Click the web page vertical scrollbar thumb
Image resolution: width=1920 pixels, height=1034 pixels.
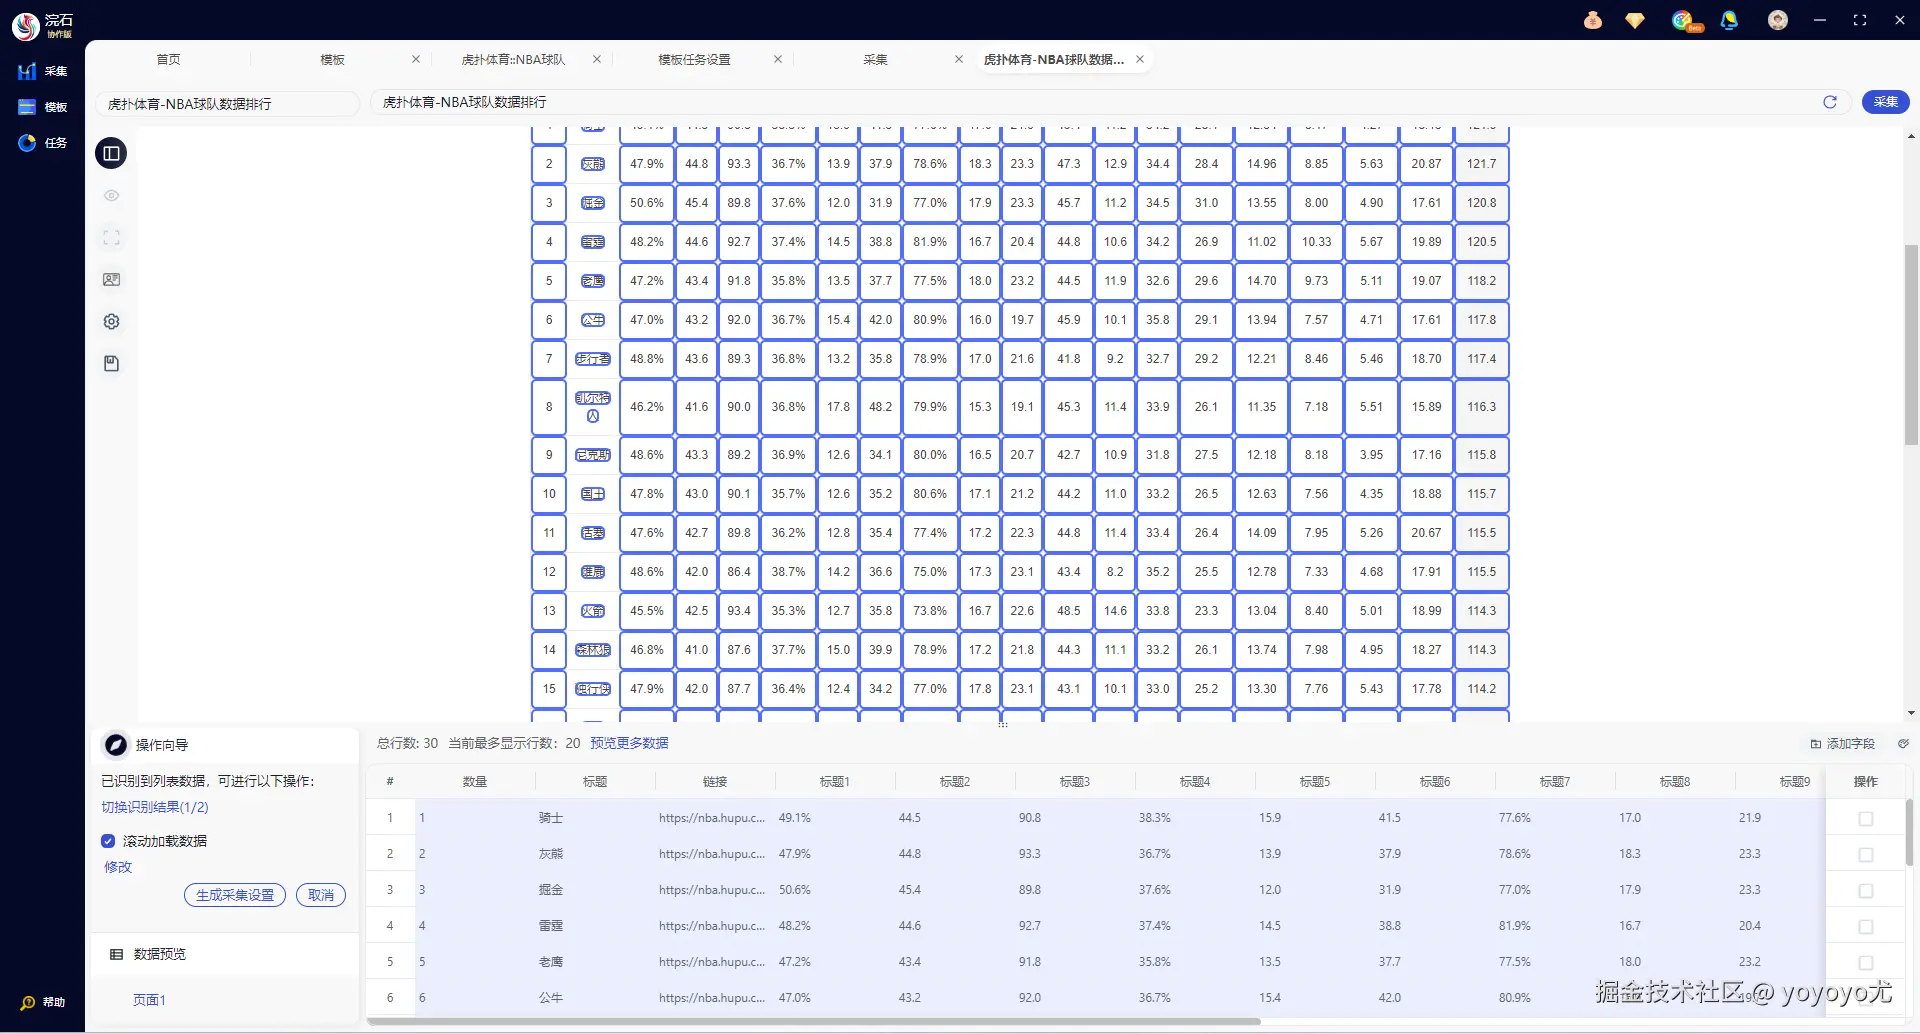[x=1911, y=345]
